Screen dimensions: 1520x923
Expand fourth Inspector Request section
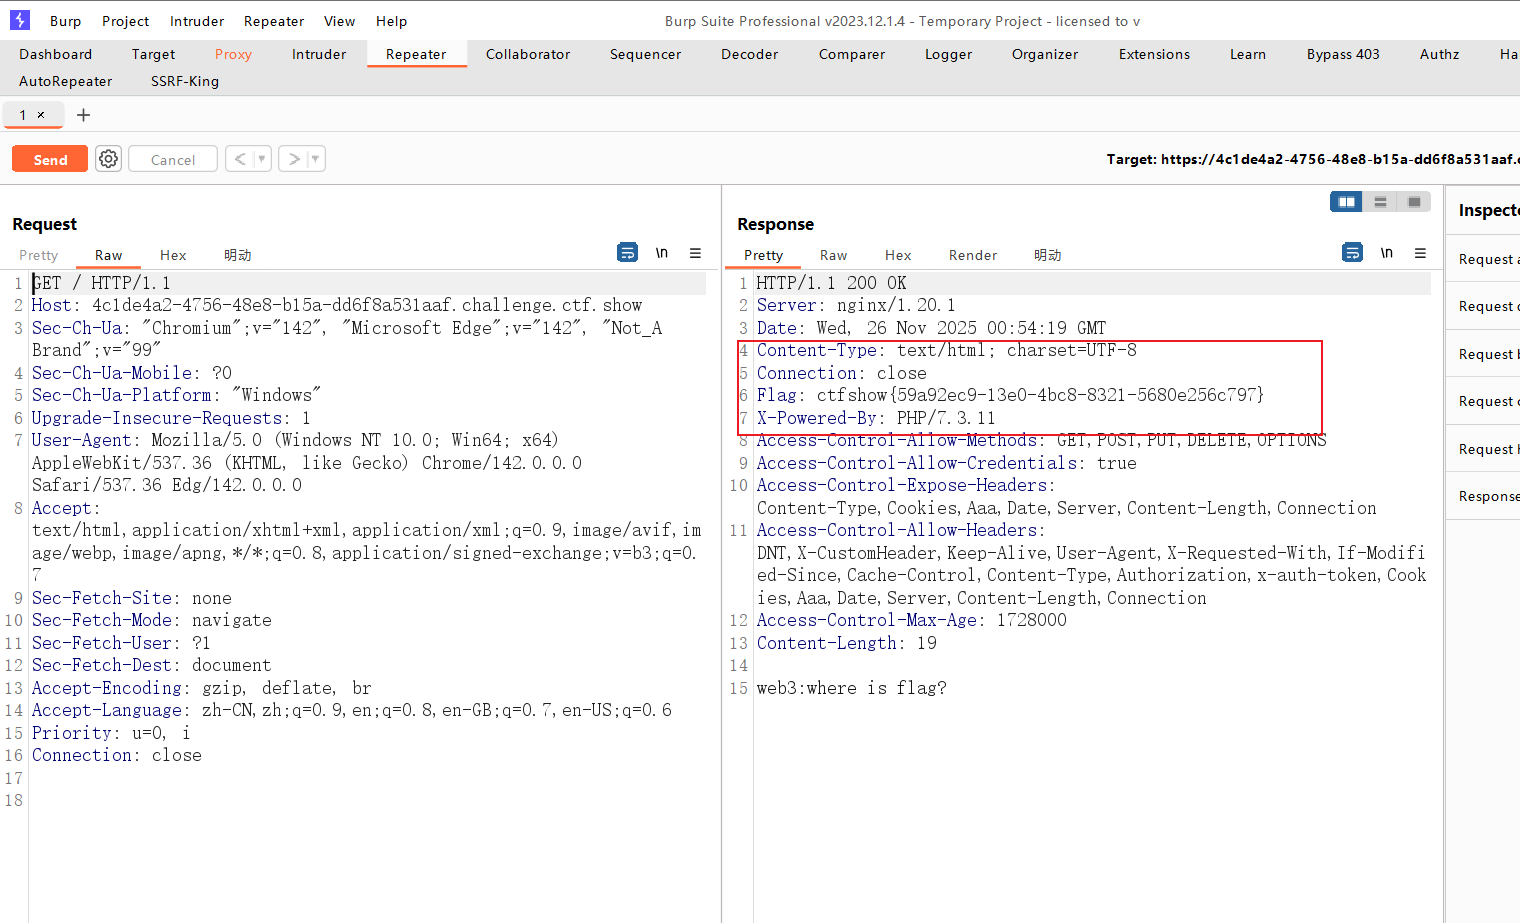(1483, 401)
